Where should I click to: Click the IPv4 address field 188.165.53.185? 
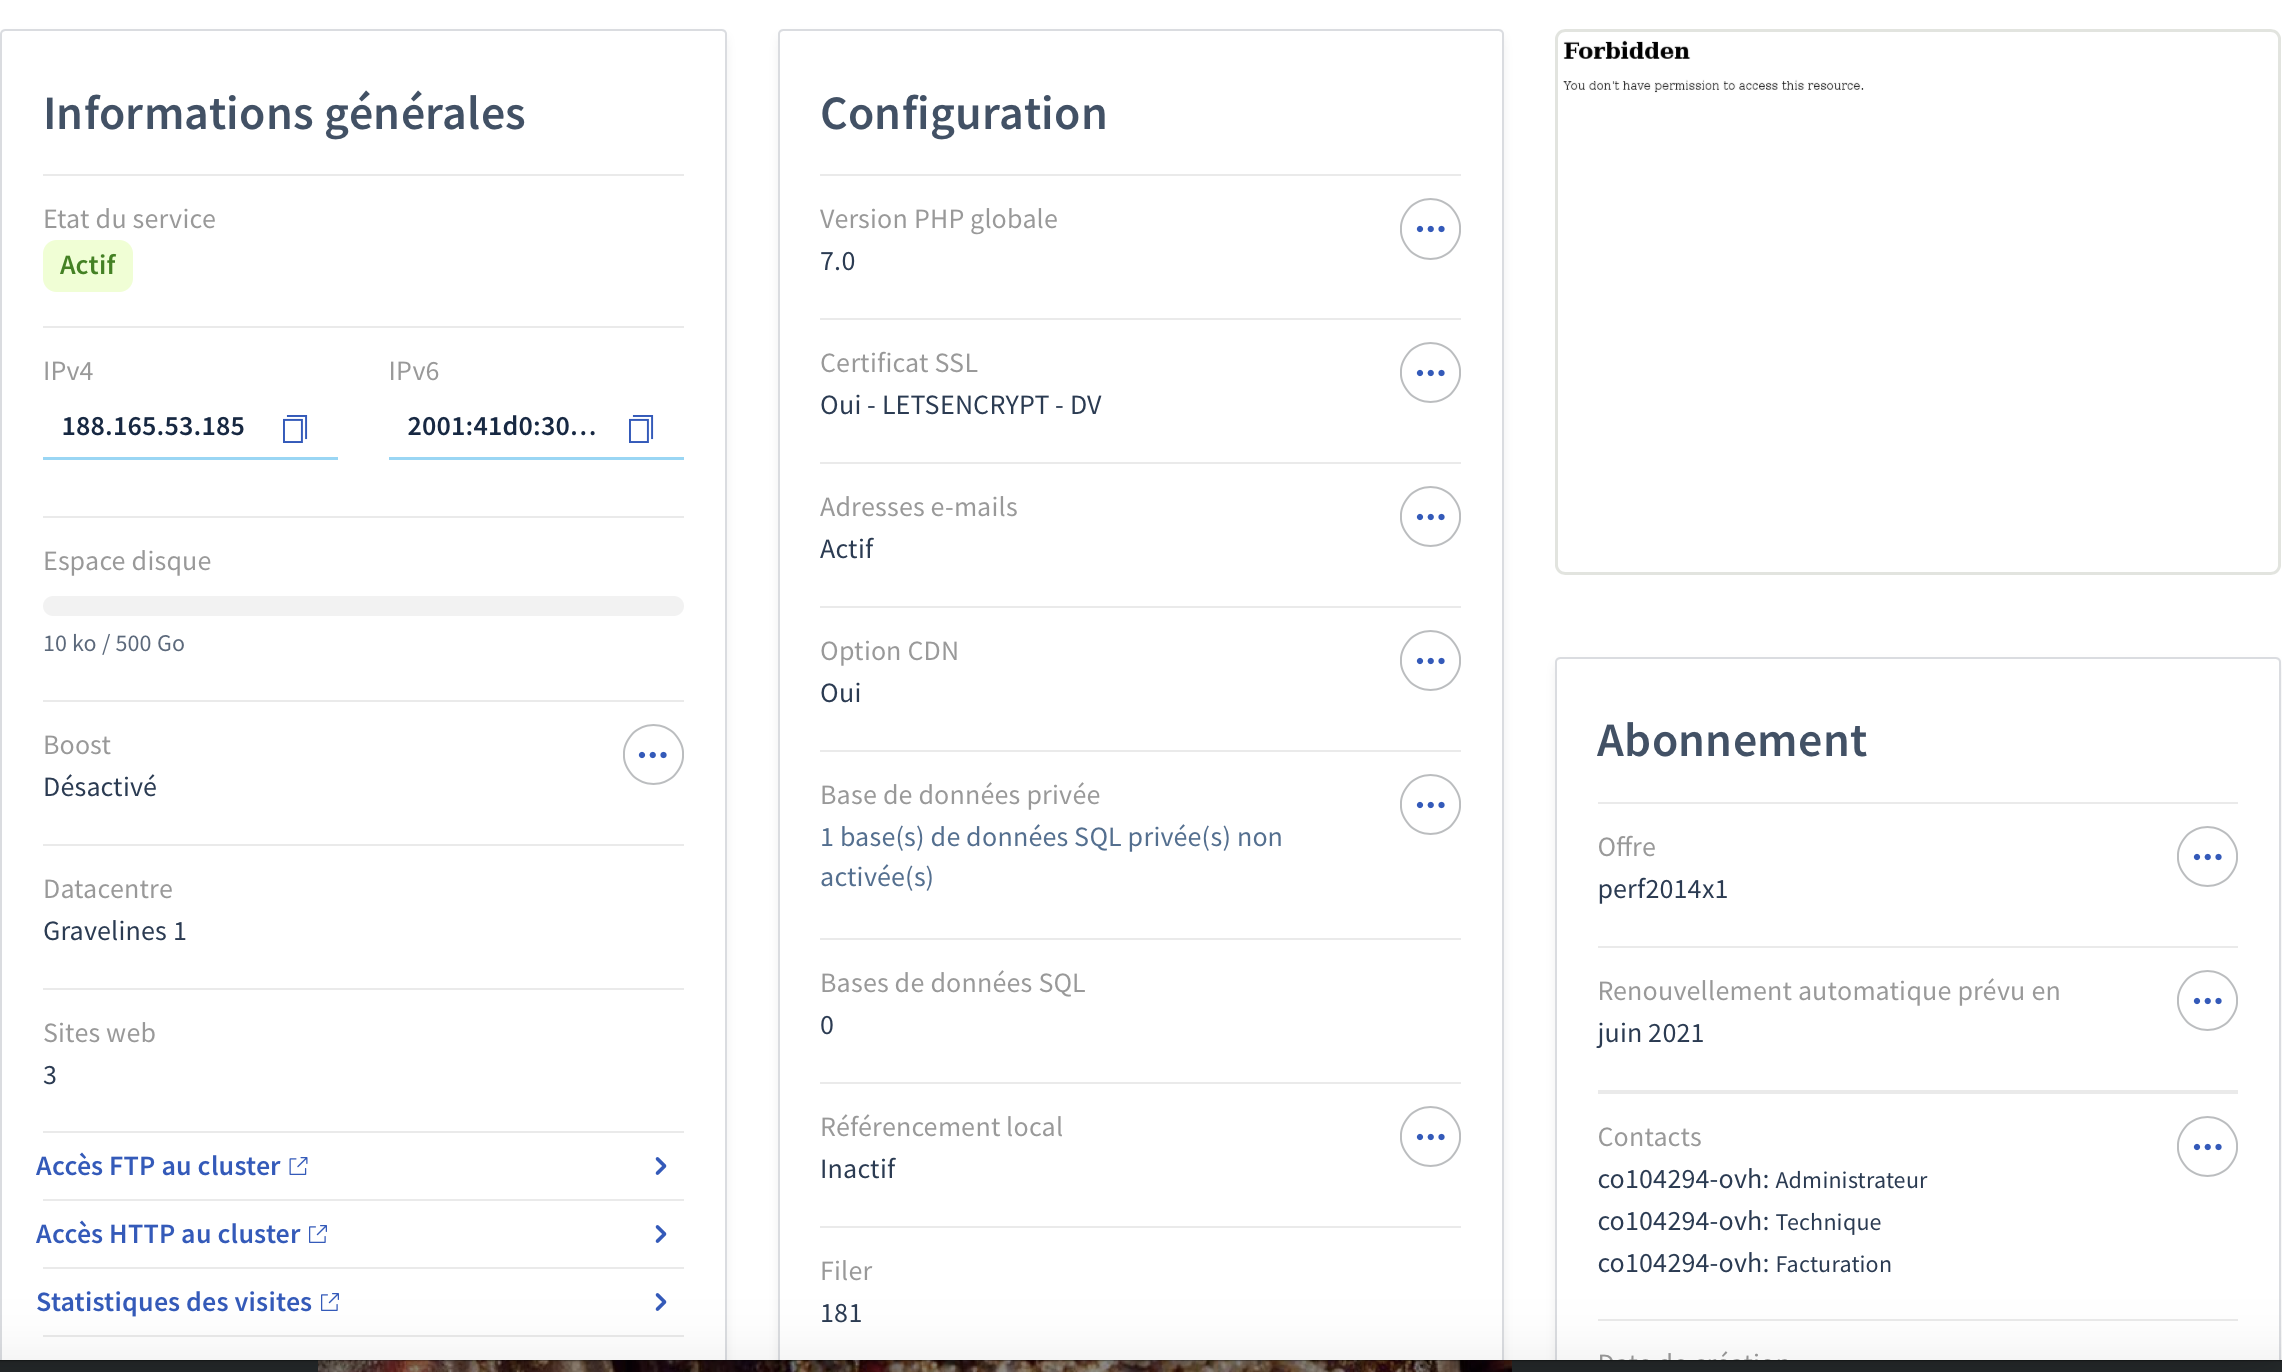tap(153, 427)
